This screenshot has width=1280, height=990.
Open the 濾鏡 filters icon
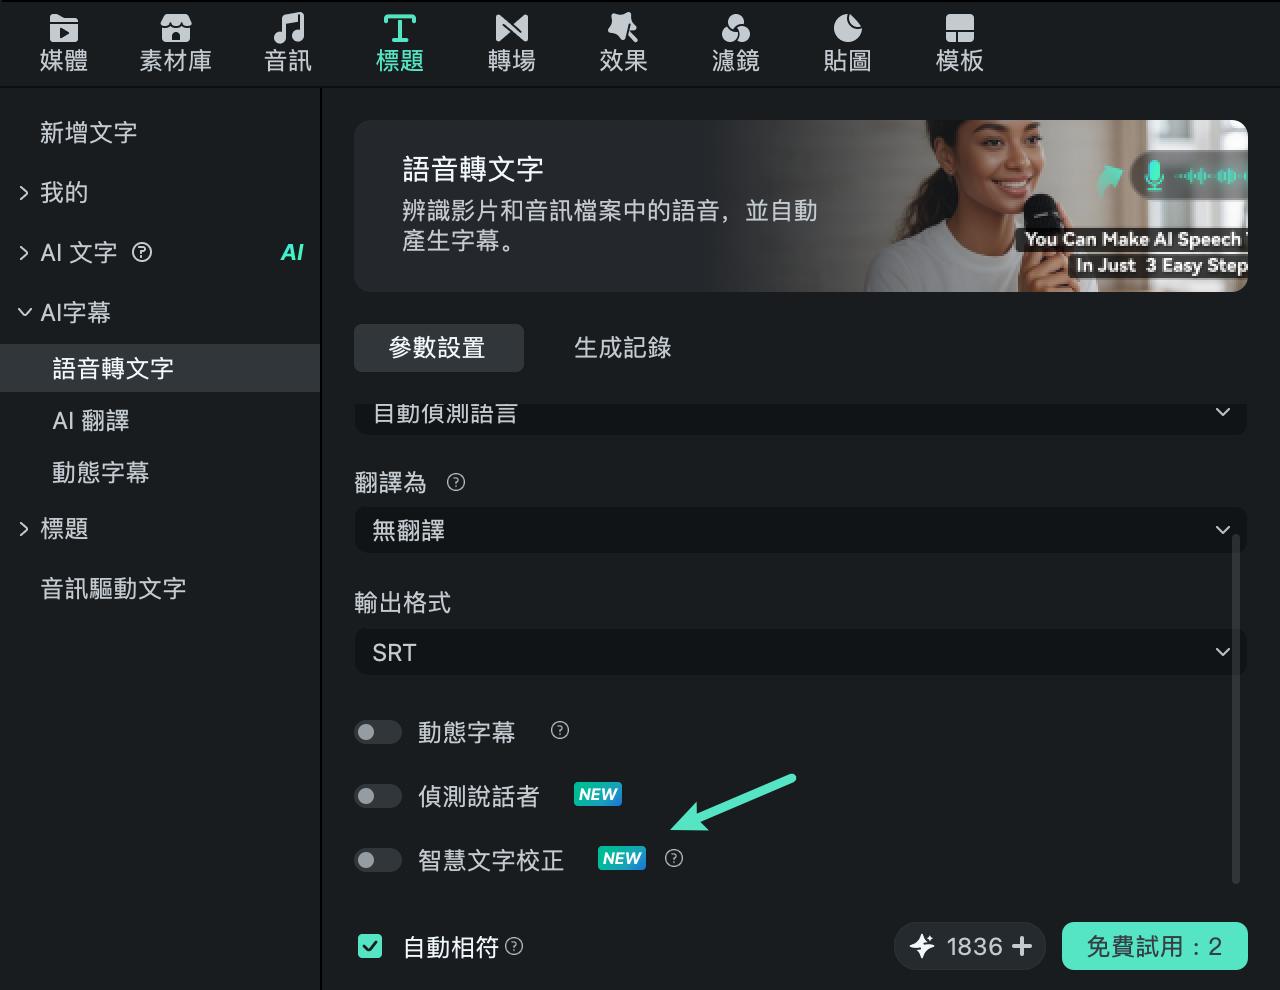coord(736,29)
